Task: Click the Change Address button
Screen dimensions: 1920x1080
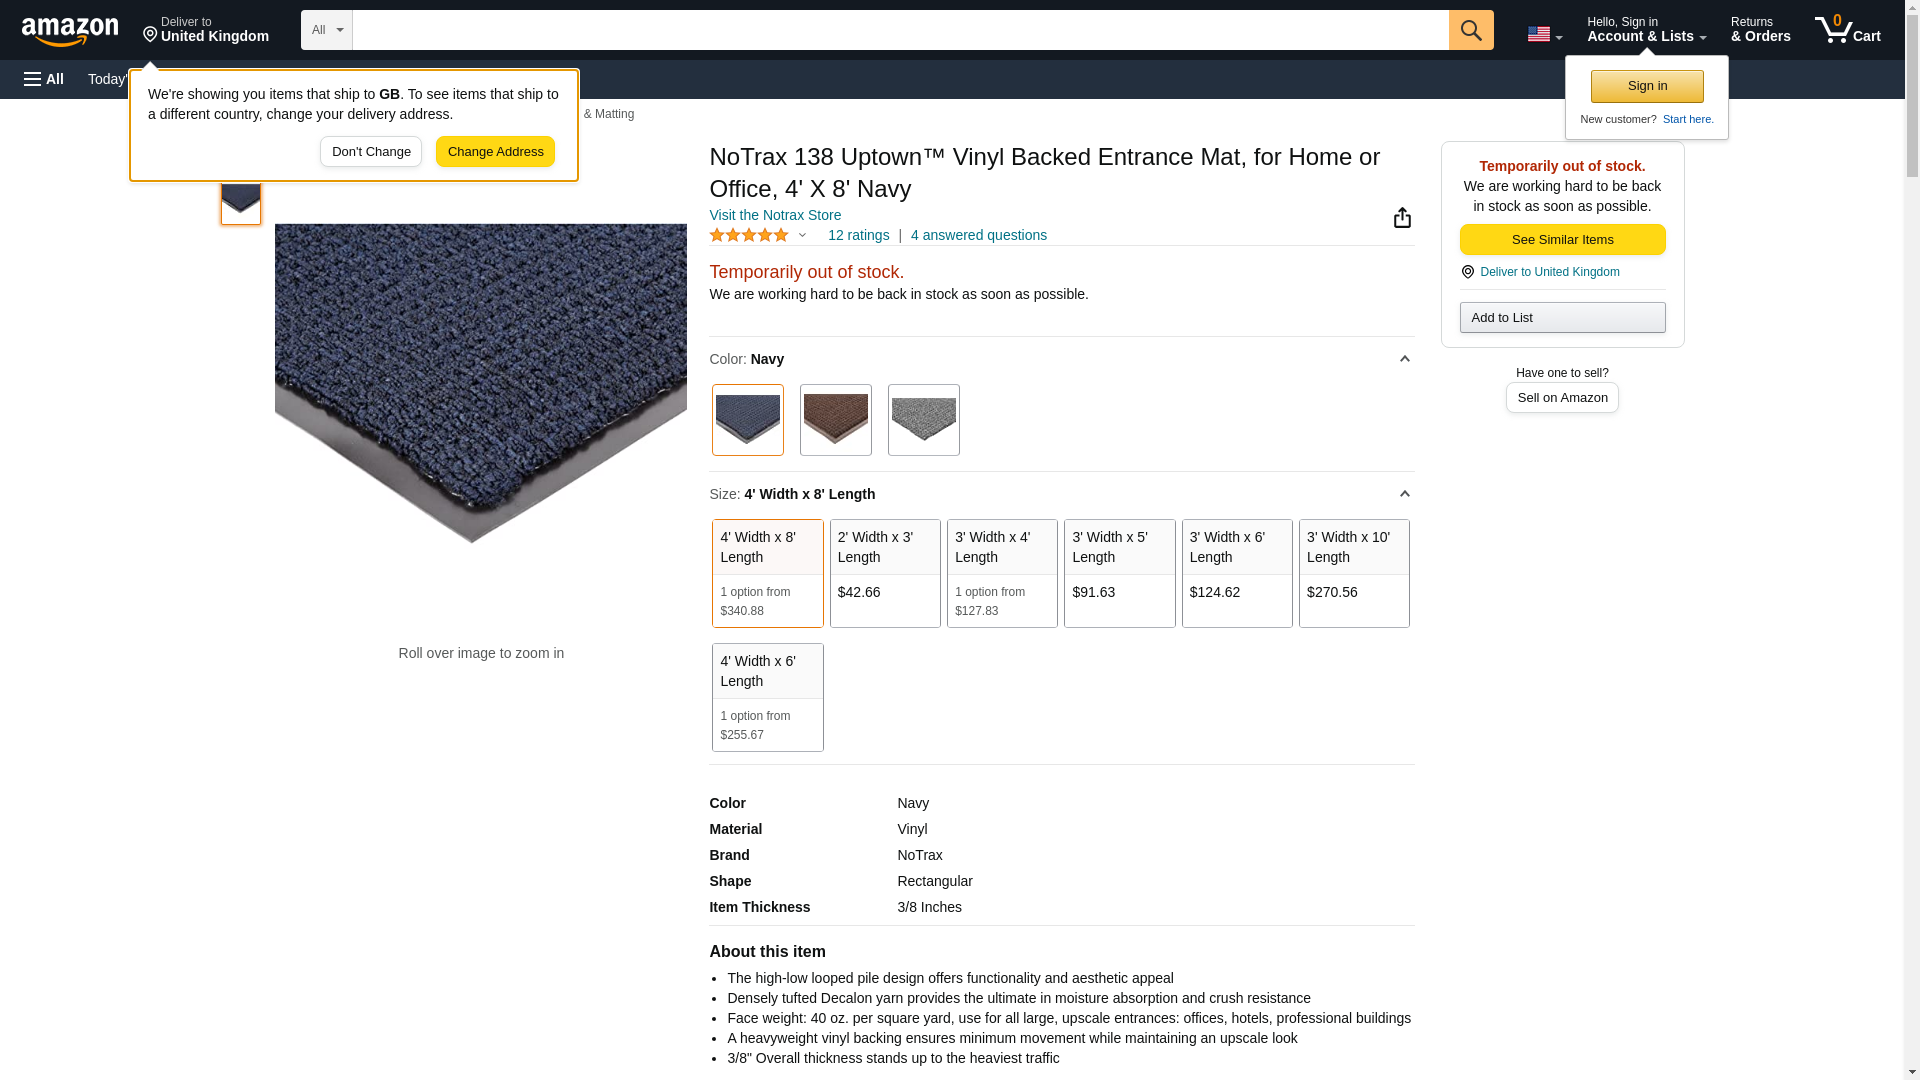Action: pyautogui.click(x=495, y=152)
